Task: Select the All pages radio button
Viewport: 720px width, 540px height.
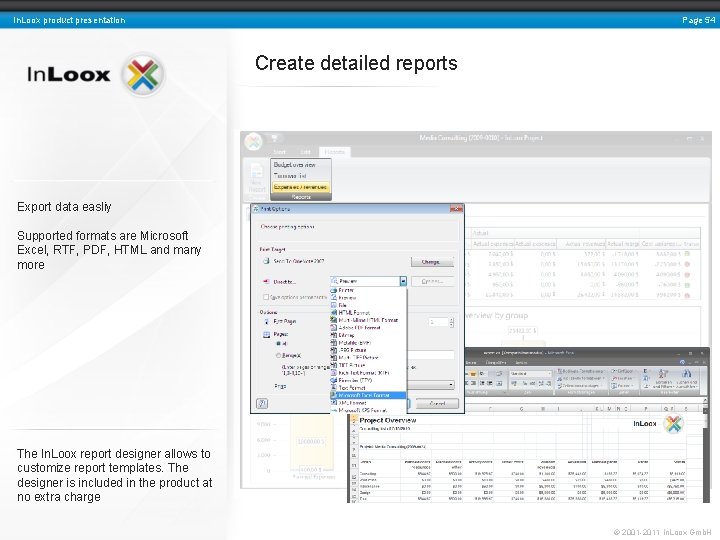Action: pos(278,343)
